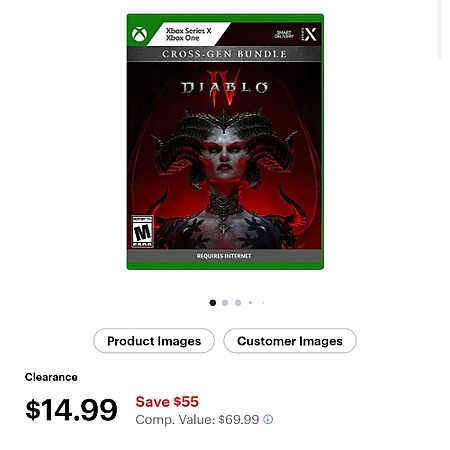This screenshot has width=450, height=450.
Task: Select the second carousel dot
Action: pos(225,303)
